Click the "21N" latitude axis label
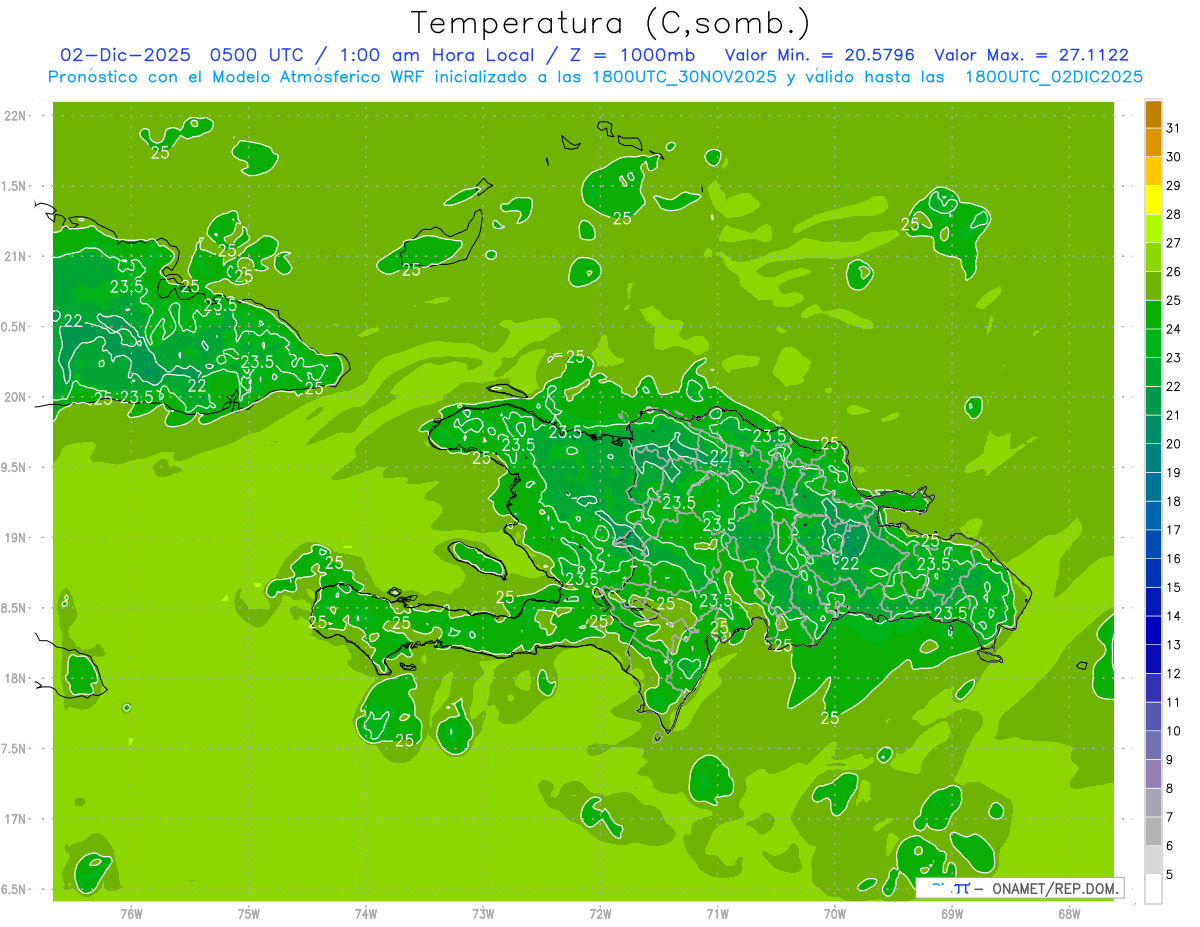This screenshot has width=1200, height=927. [17, 256]
